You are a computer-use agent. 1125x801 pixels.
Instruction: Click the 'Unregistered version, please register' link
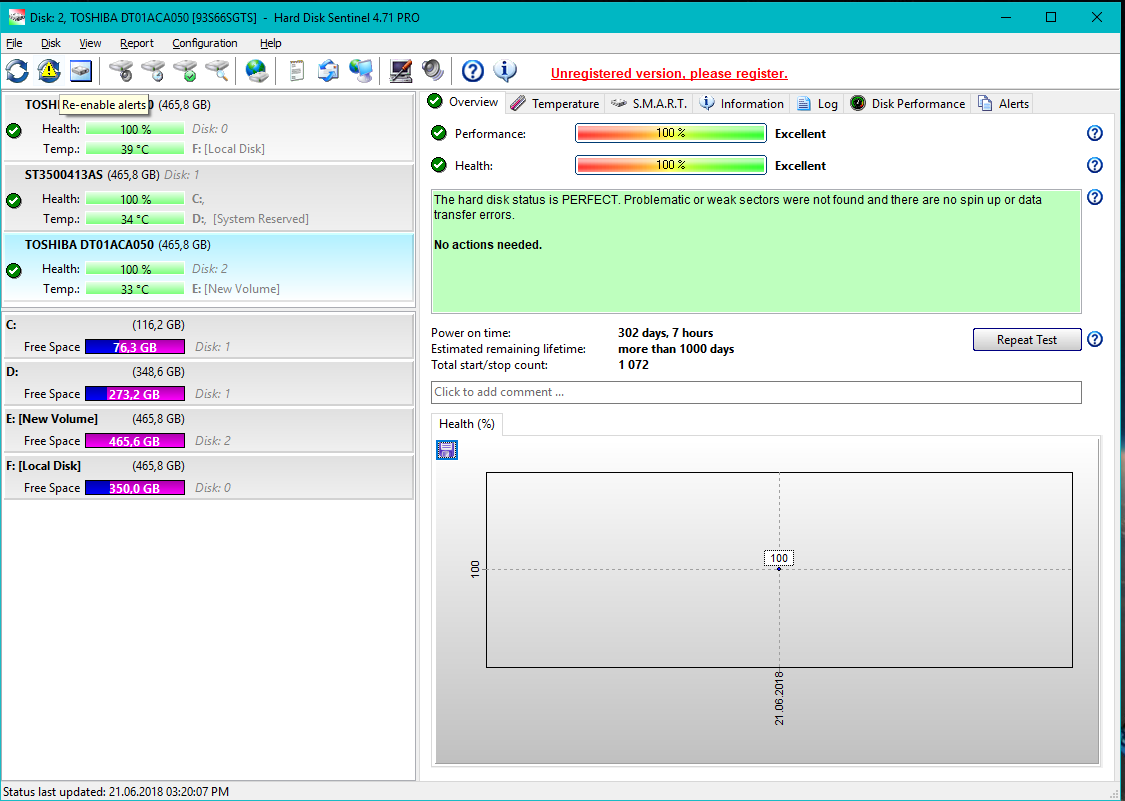tap(669, 74)
